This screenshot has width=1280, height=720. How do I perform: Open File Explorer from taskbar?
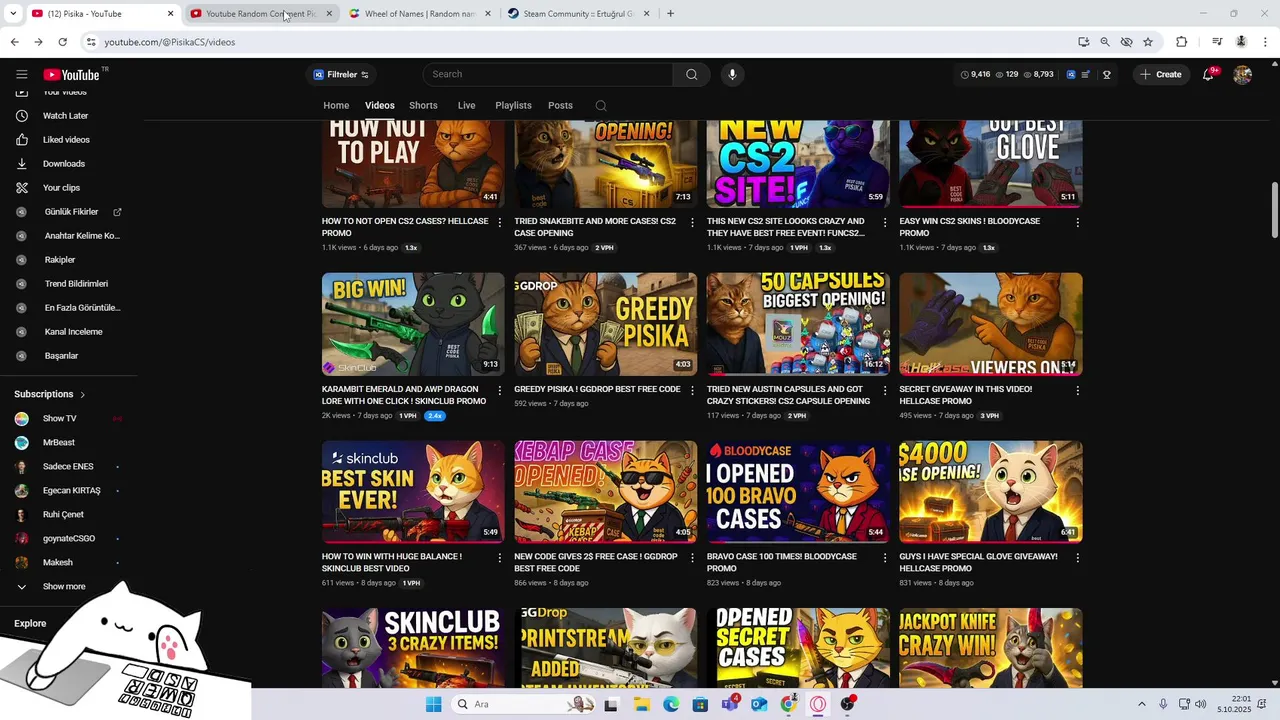pyautogui.click(x=641, y=704)
